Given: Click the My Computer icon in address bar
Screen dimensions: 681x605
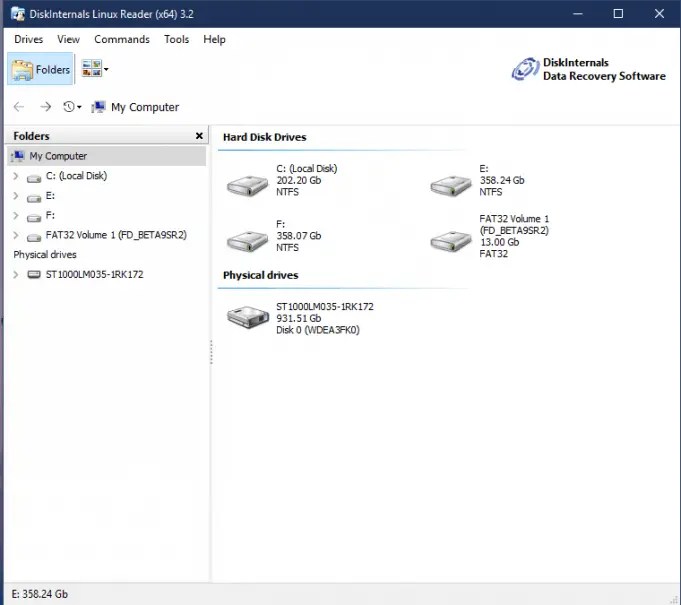Looking at the screenshot, I should click(x=98, y=107).
